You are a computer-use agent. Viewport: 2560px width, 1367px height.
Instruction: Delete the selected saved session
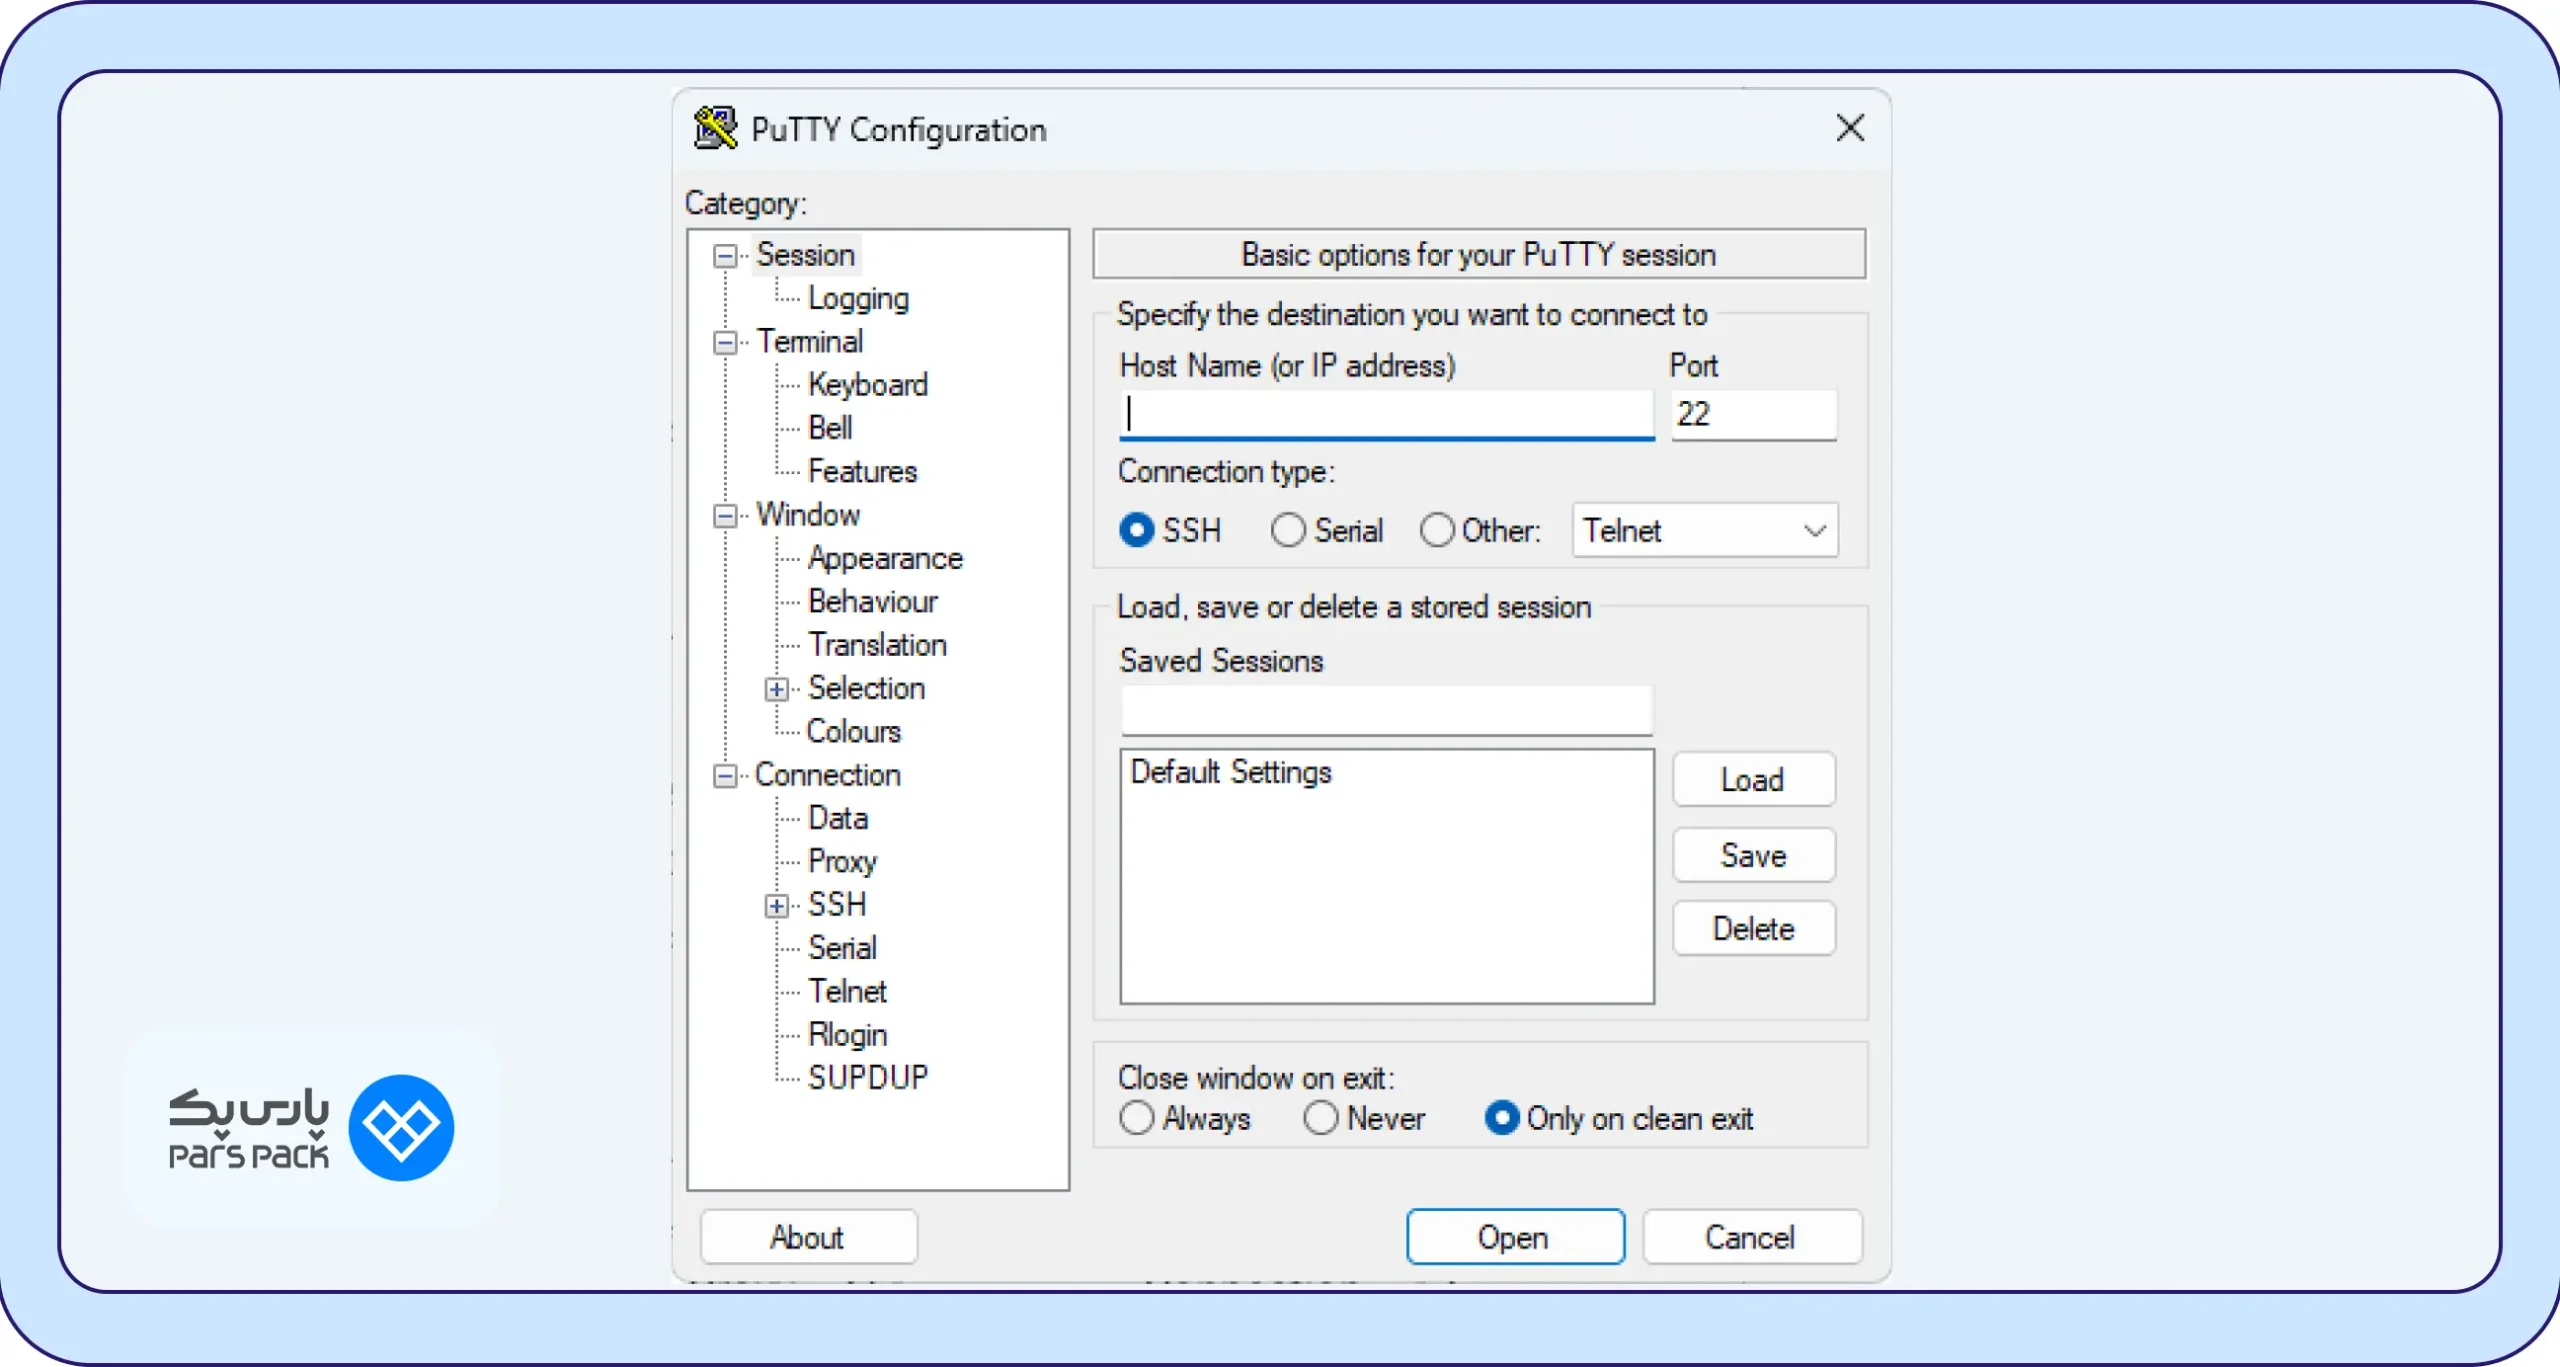(x=1753, y=929)
